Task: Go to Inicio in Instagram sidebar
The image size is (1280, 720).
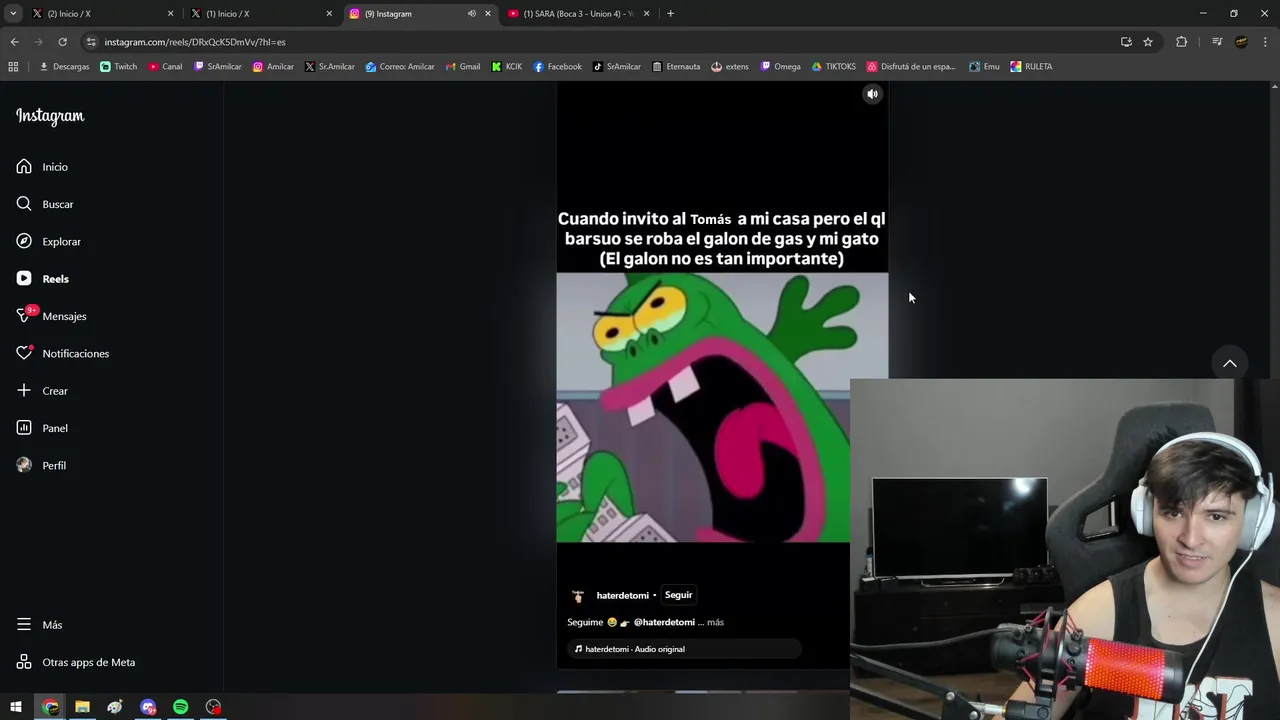Action: (x=42, y=167)
